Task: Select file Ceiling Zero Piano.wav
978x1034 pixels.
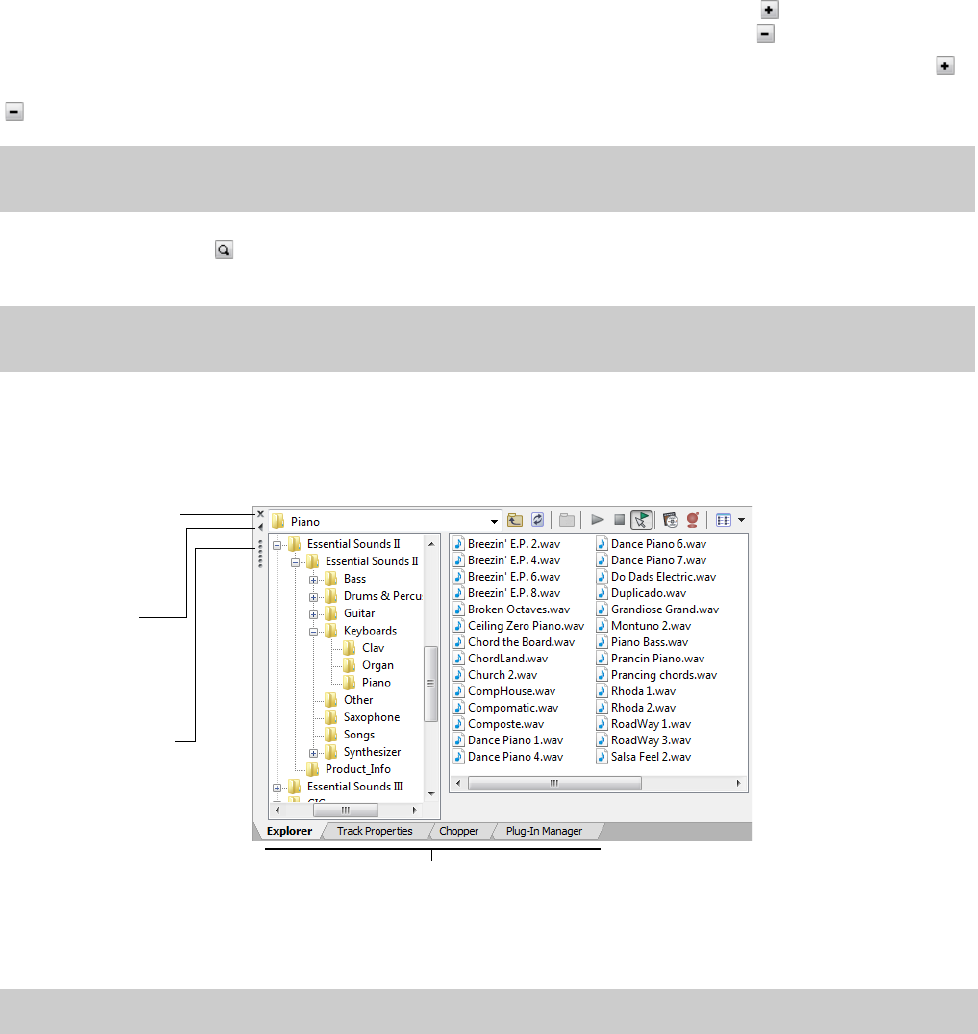Action: pyautogui.click(x=519, y=626)
